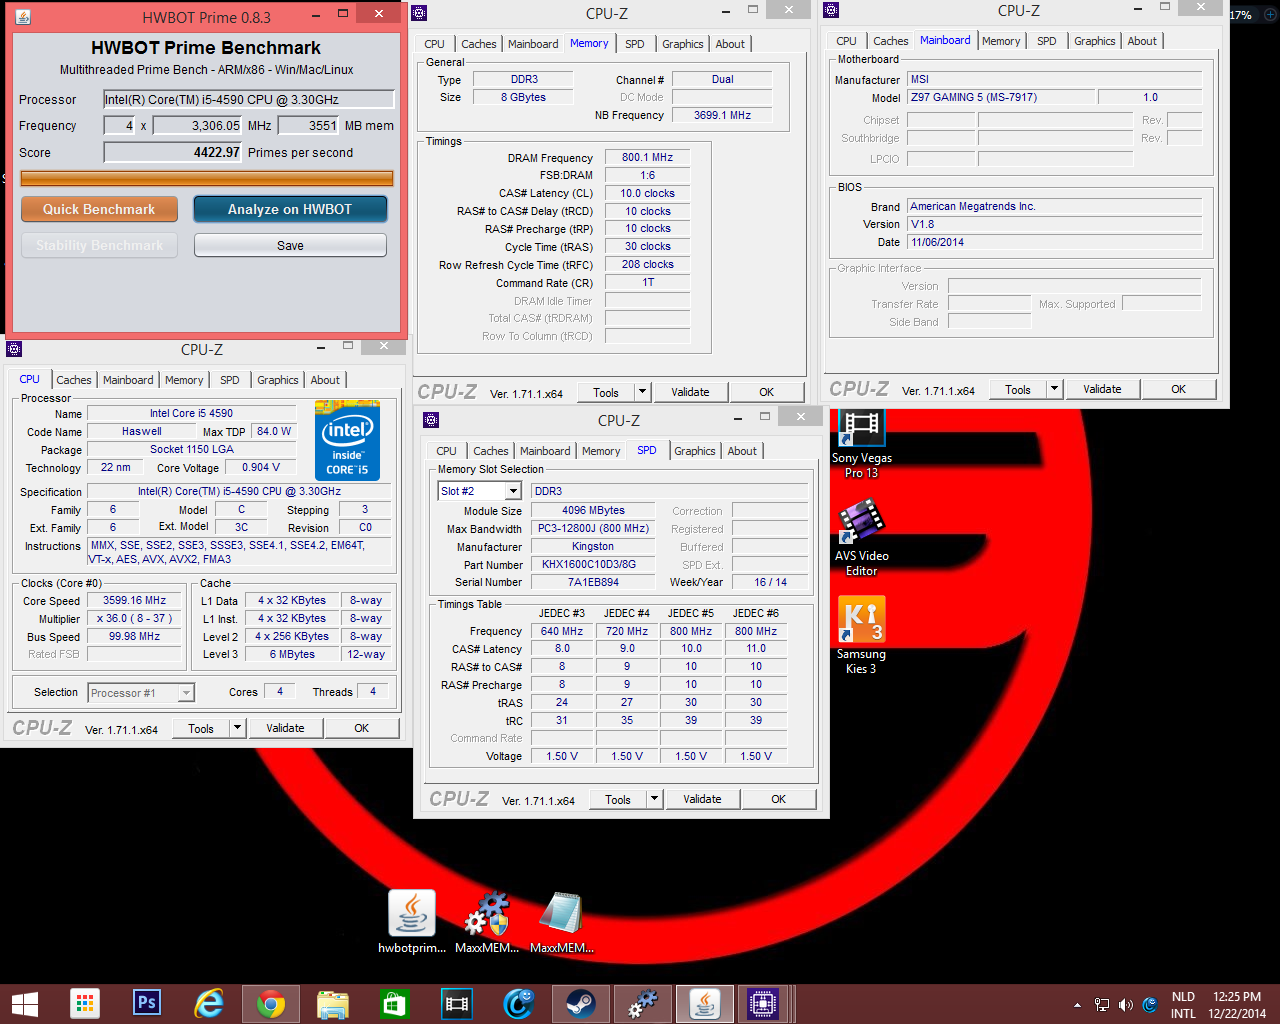This screenshot has width=1280, height=1024.
Task: Open Caches tab in SPD window
Action: (490, 451)
